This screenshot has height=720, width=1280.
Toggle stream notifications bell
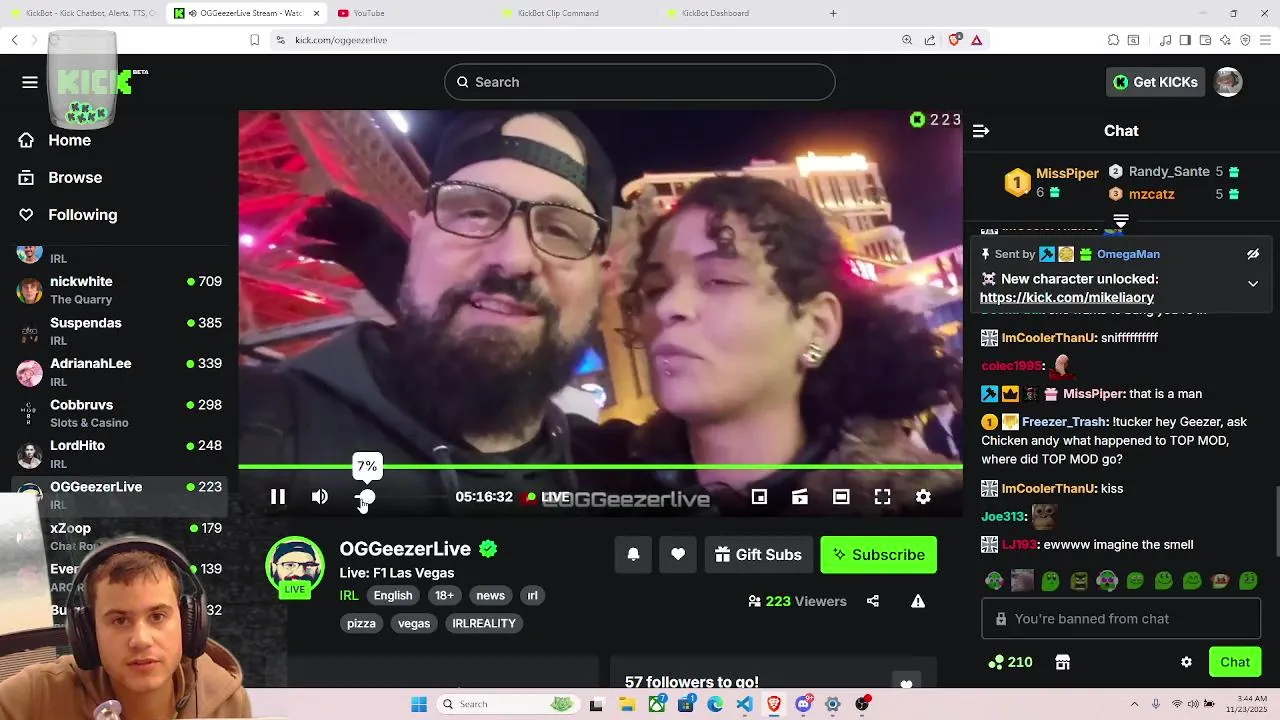[633, 554]
